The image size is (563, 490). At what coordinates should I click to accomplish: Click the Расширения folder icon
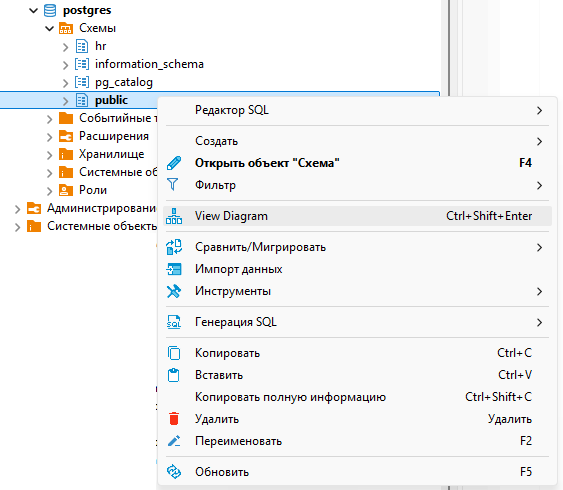click(66, 136)
